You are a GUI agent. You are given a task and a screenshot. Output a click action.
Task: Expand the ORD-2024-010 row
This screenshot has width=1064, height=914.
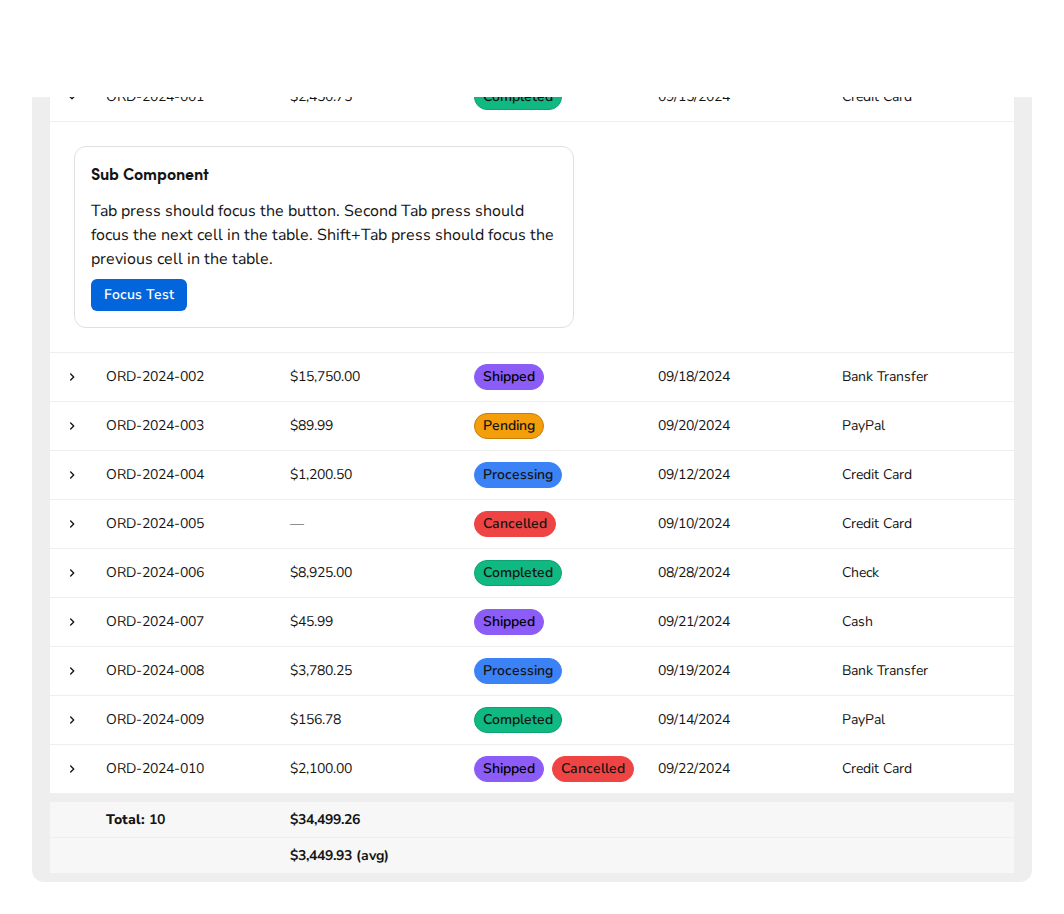(71, 768)
